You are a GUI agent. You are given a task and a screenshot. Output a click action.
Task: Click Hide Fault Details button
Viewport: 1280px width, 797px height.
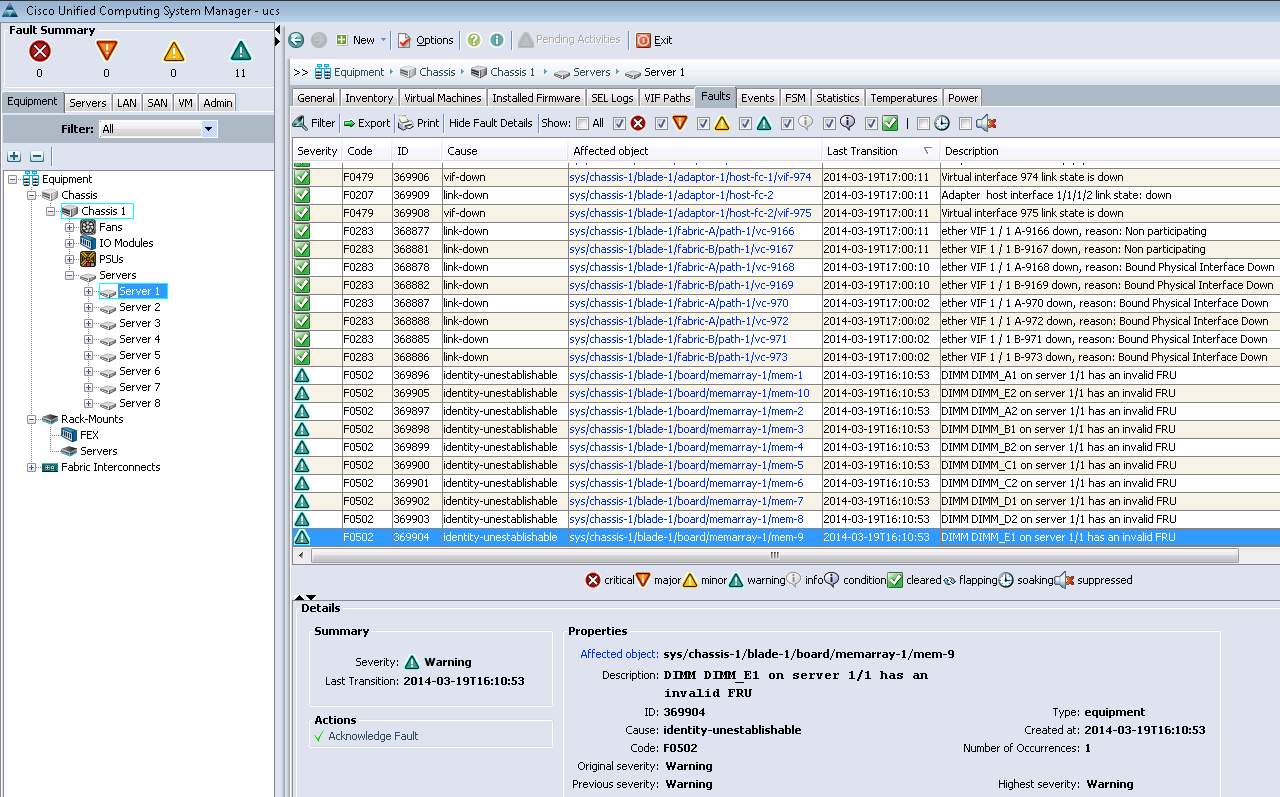point(490,123)
